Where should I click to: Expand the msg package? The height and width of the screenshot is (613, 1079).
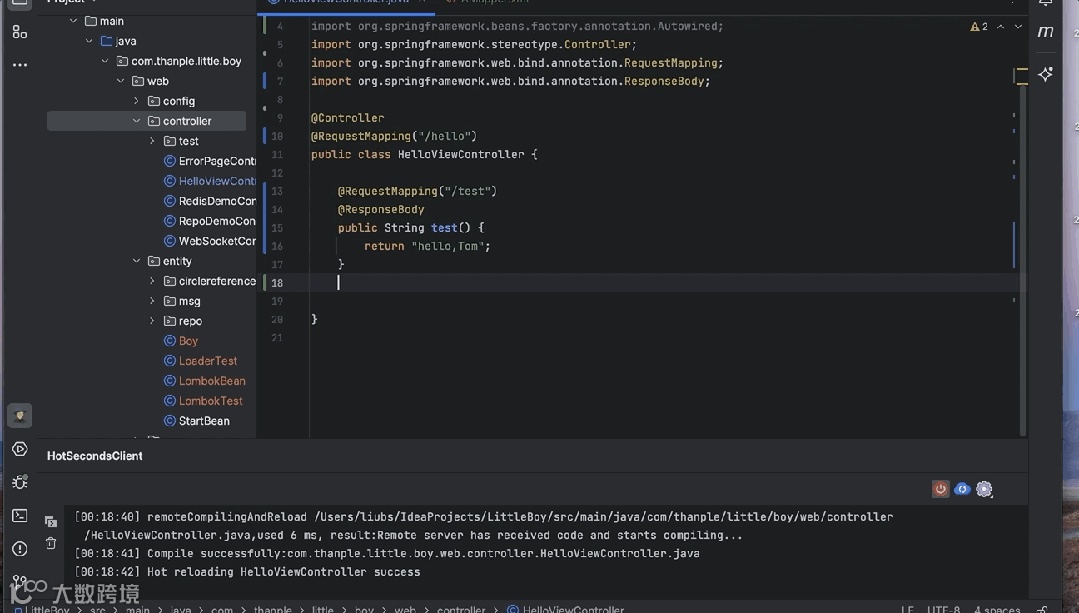(152, 301)
